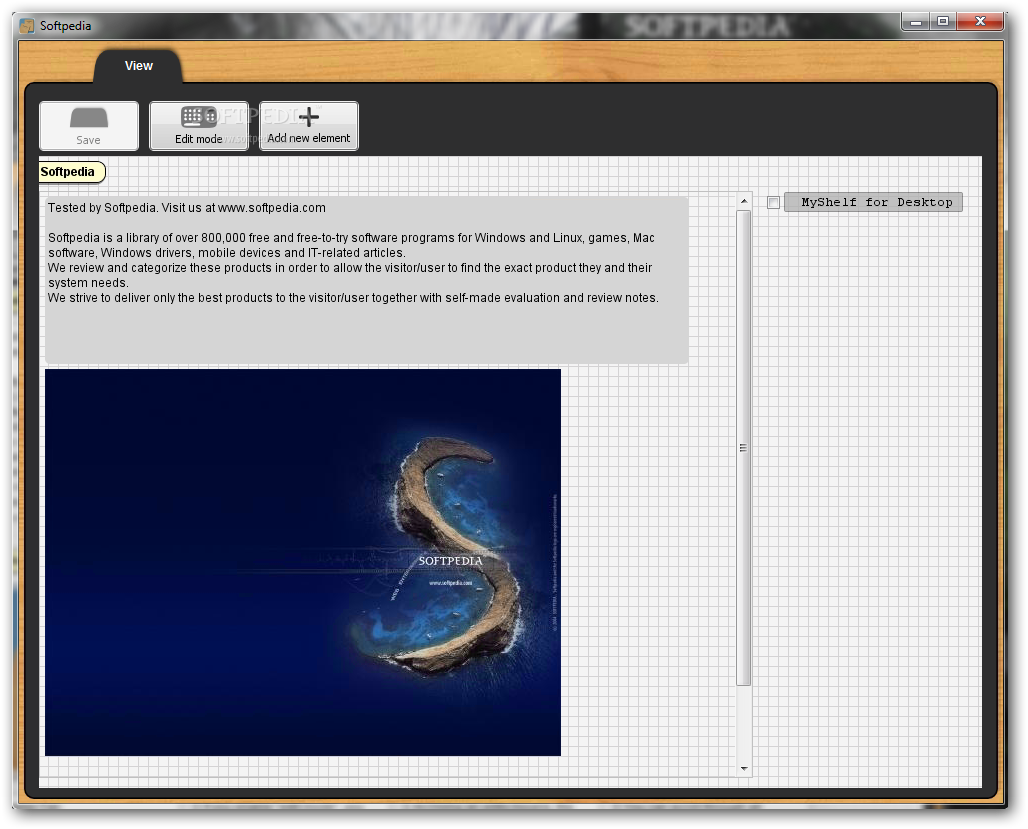The width and height of the screenshot is (1028, 829).
Task: Click text 'Tested by Softpedia. Visit us at www.softpedia.com'
Action: (187, 208)
